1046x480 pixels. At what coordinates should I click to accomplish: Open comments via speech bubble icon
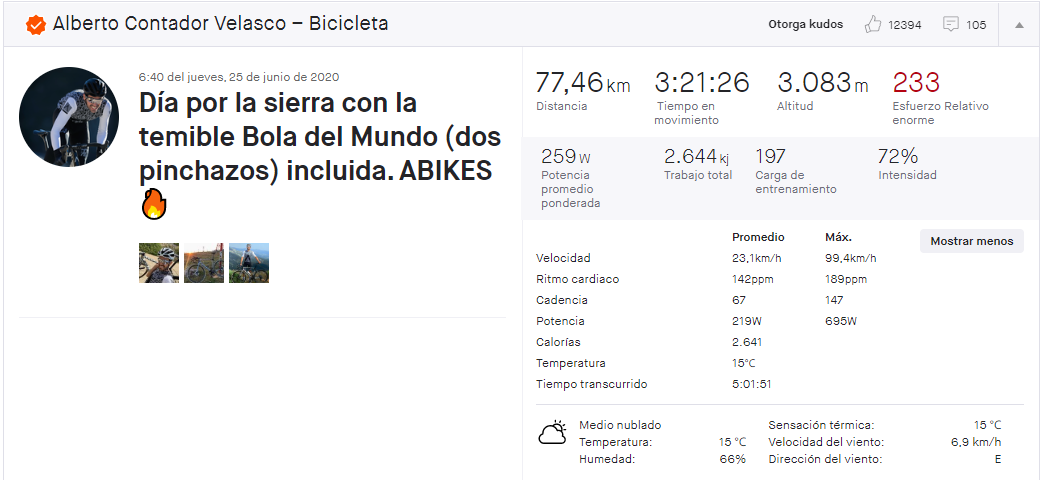coord(951,25)
